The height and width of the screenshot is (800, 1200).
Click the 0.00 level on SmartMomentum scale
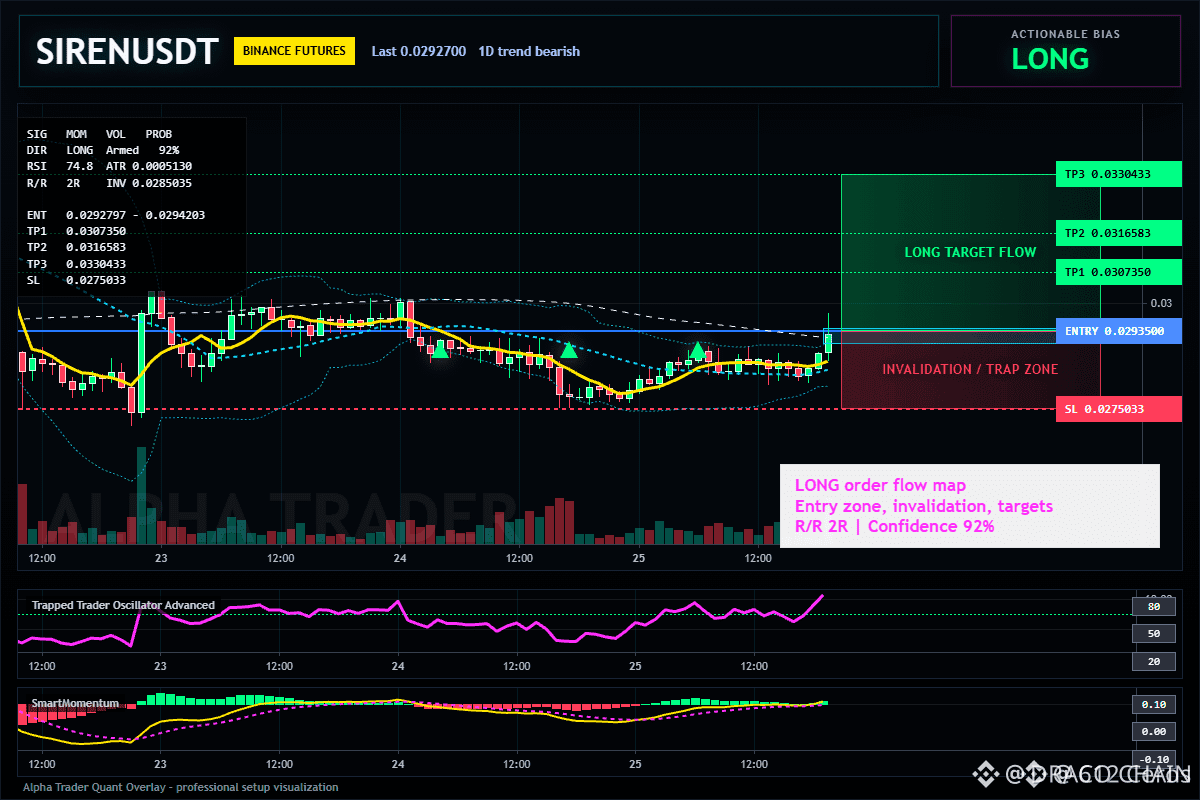pos(1153,732)
